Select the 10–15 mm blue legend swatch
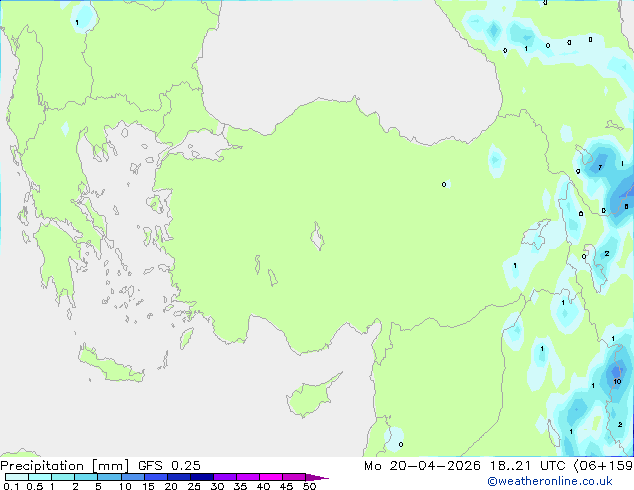The height and width of the screenshot is (490, 634). pyautogui.click(x=132, y=477)
